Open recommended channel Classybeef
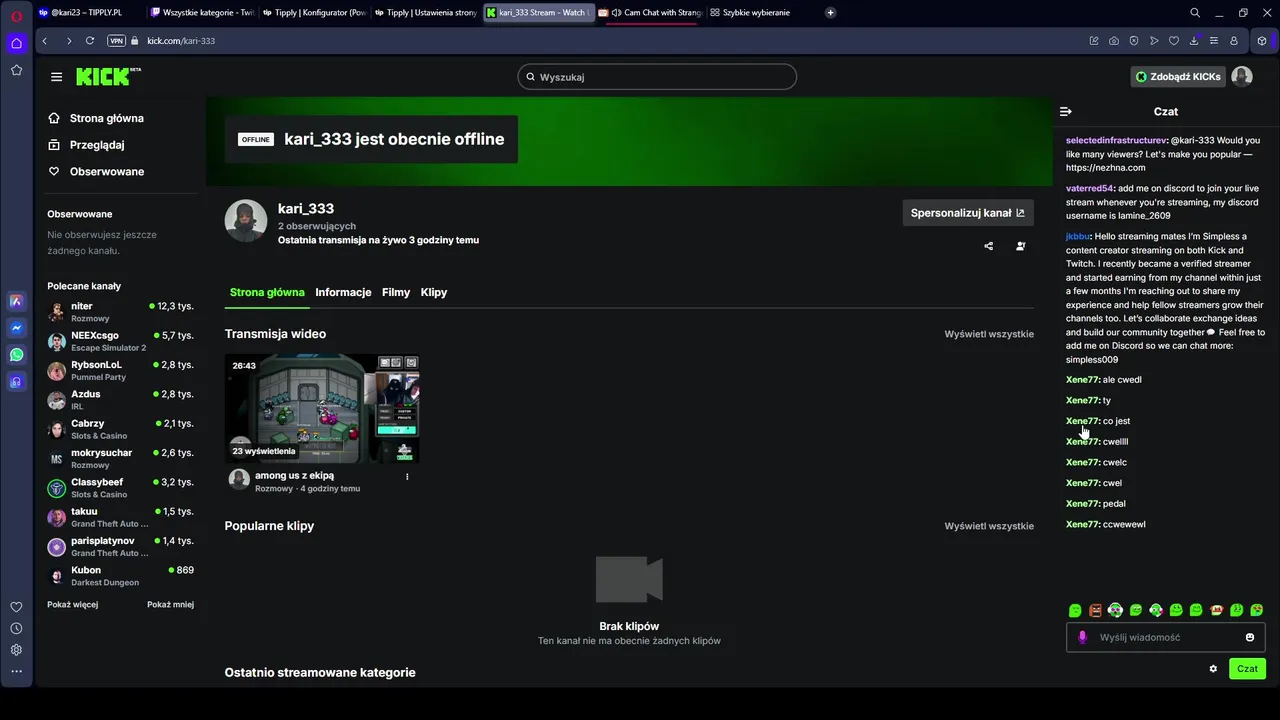 (120, 488)
